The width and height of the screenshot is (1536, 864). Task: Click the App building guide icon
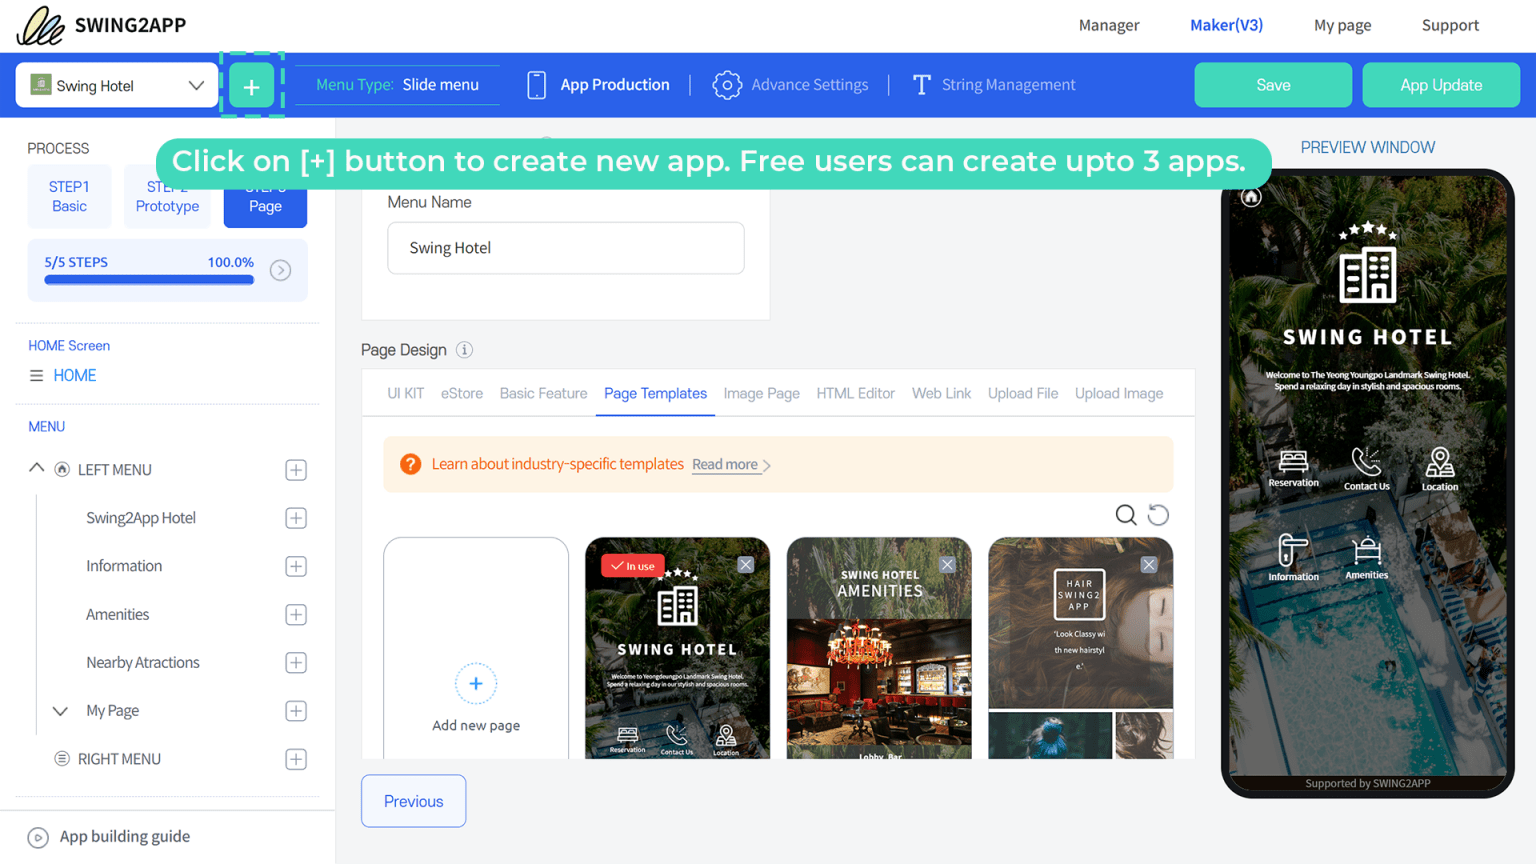click(38, 837)
